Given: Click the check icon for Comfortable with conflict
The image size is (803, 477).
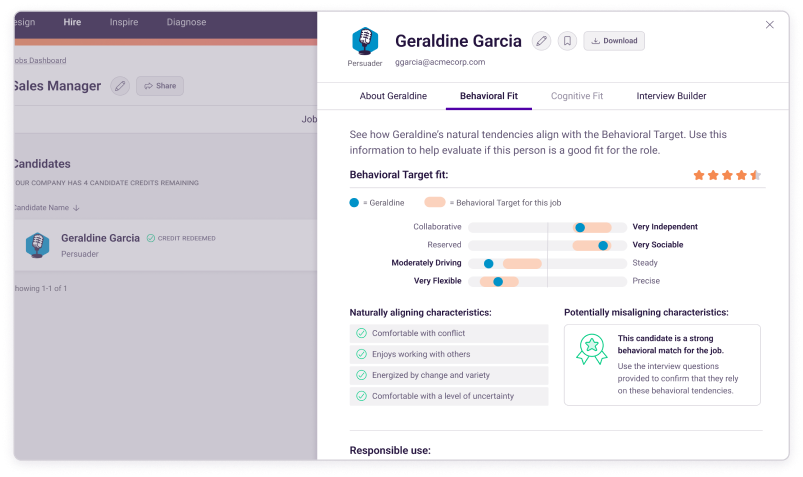Looking at the screenshot, I should pyautogui.click(x=362, y=333).
